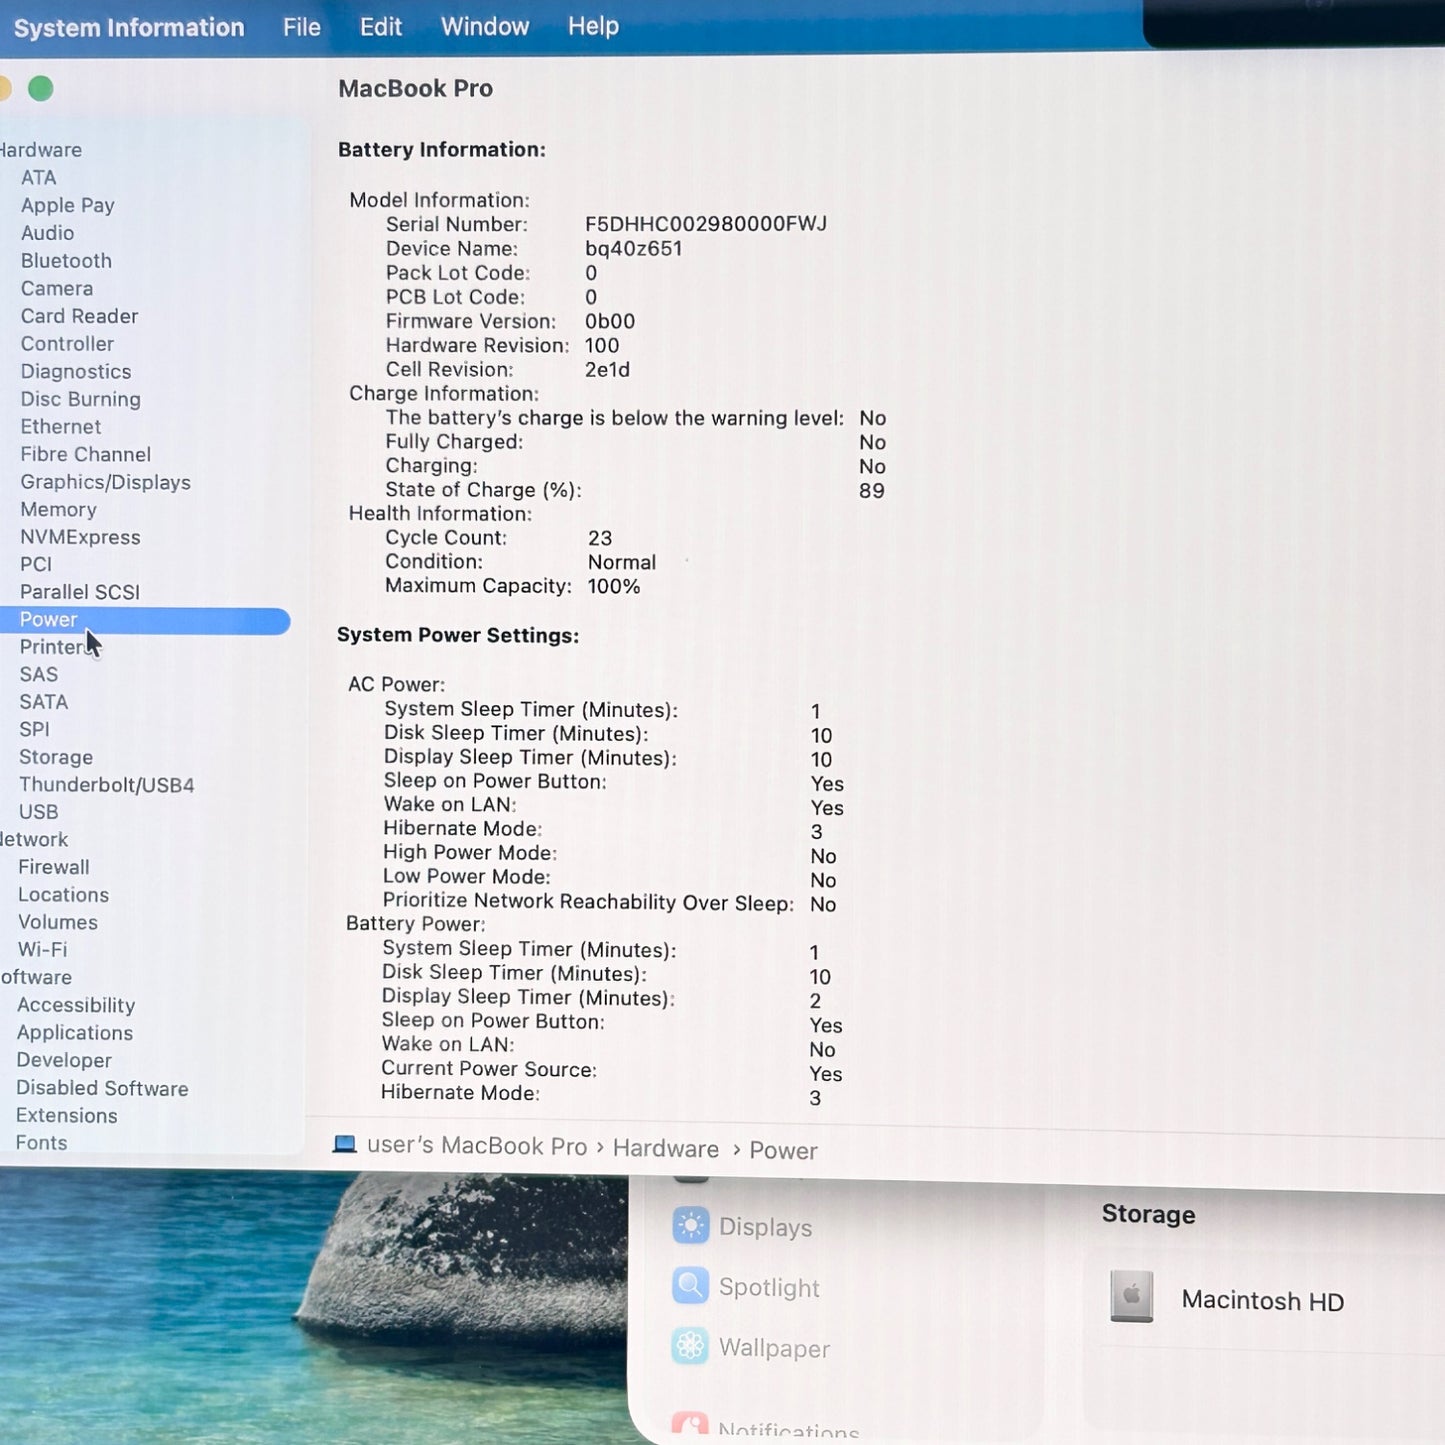
Task: Select Printers in the sidebar
Action: (54, 647)
